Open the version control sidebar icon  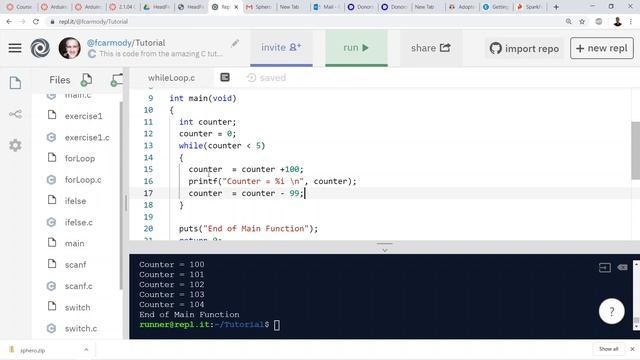pos(15,114)
